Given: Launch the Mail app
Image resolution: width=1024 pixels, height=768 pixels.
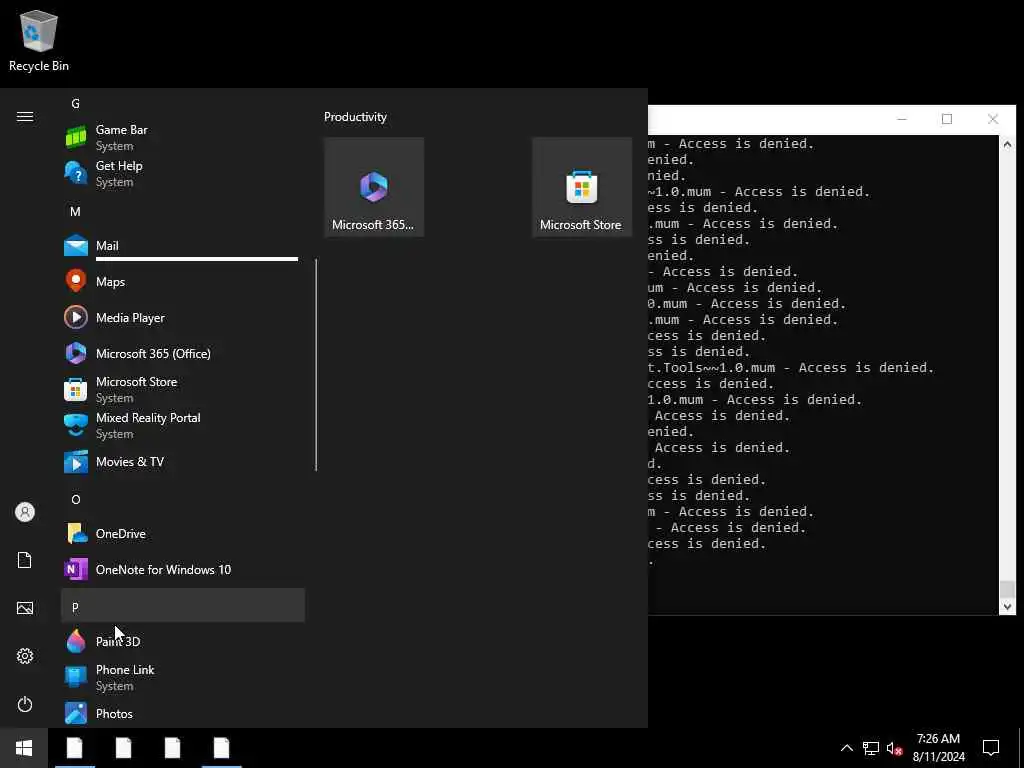Looking at the screenshot, I should pos(183,246).
